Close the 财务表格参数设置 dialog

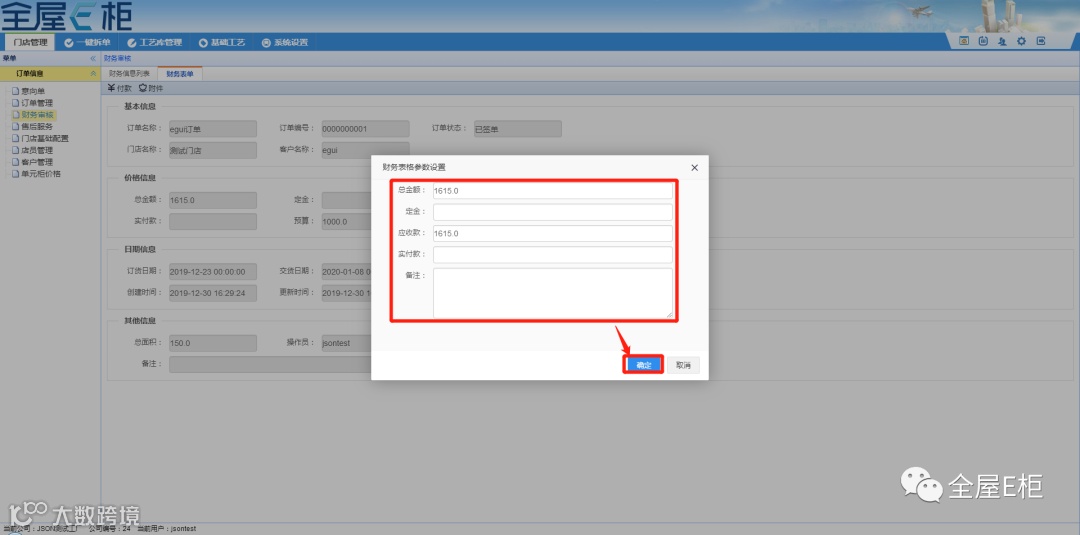point(694,167)
